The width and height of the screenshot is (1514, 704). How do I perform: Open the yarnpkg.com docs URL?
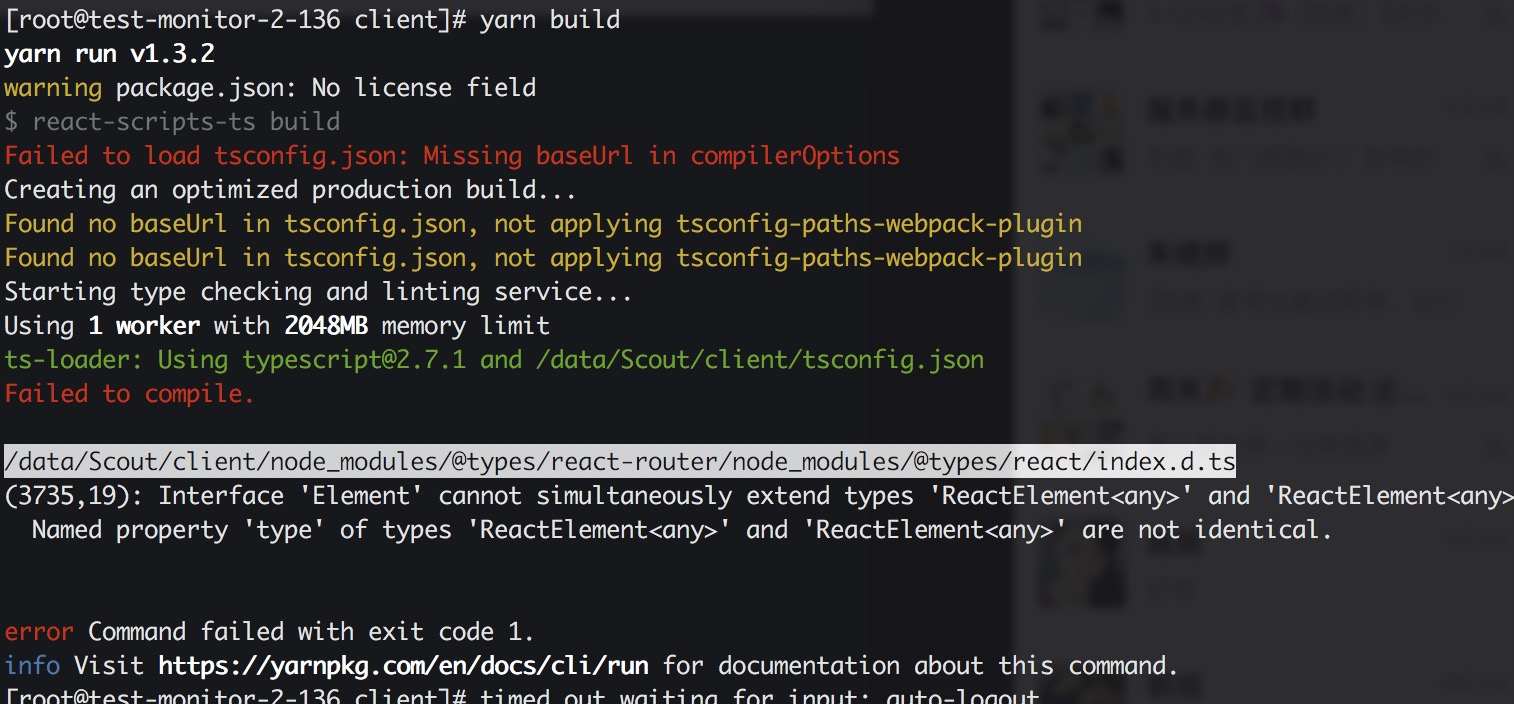click(403, 666)
